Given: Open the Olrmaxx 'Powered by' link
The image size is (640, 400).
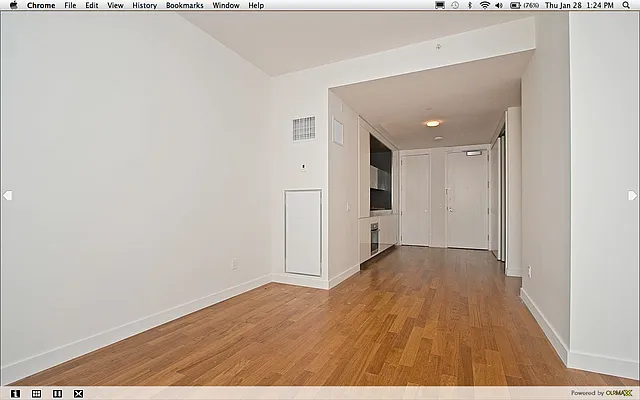Looking at the screenshot, I should tap(601, 393).
